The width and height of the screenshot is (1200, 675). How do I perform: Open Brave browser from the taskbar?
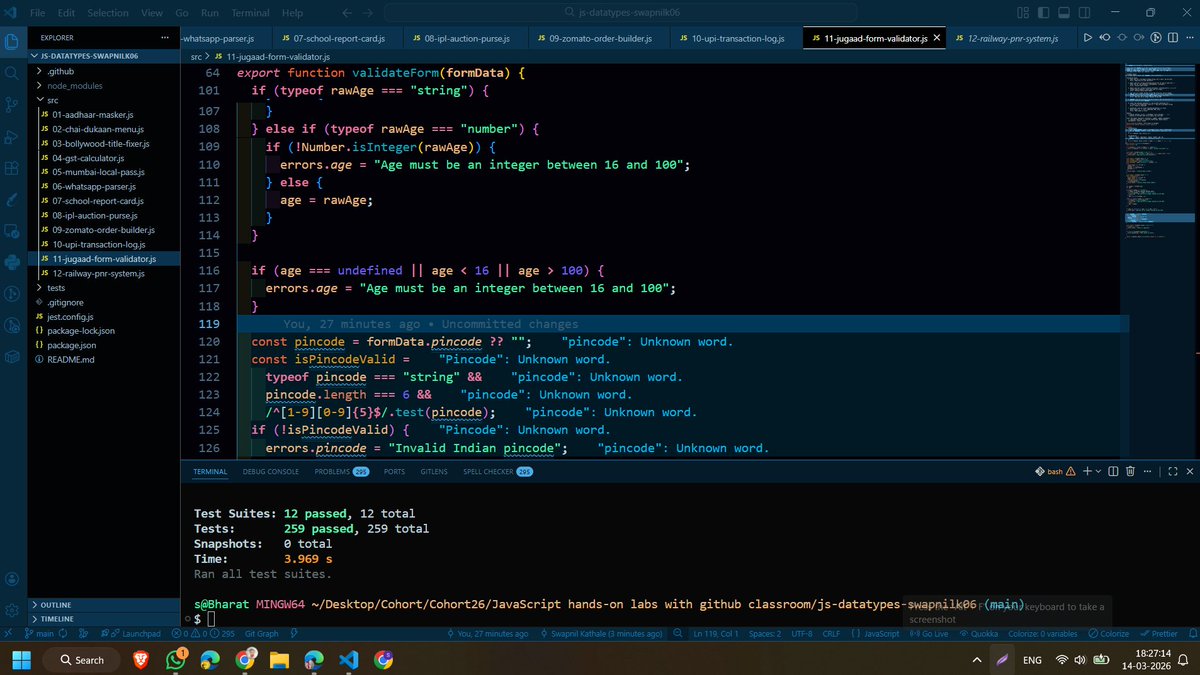click(x=140, y=659)
